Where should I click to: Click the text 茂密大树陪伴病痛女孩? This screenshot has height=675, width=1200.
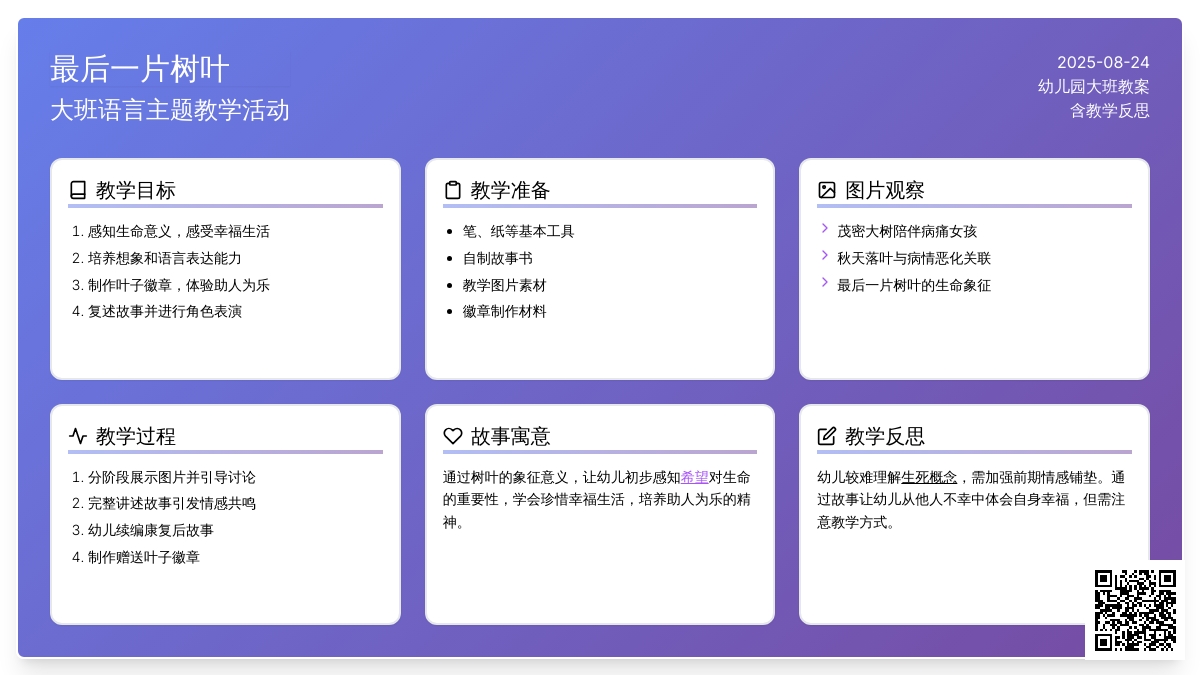click(x=907, y=231)
